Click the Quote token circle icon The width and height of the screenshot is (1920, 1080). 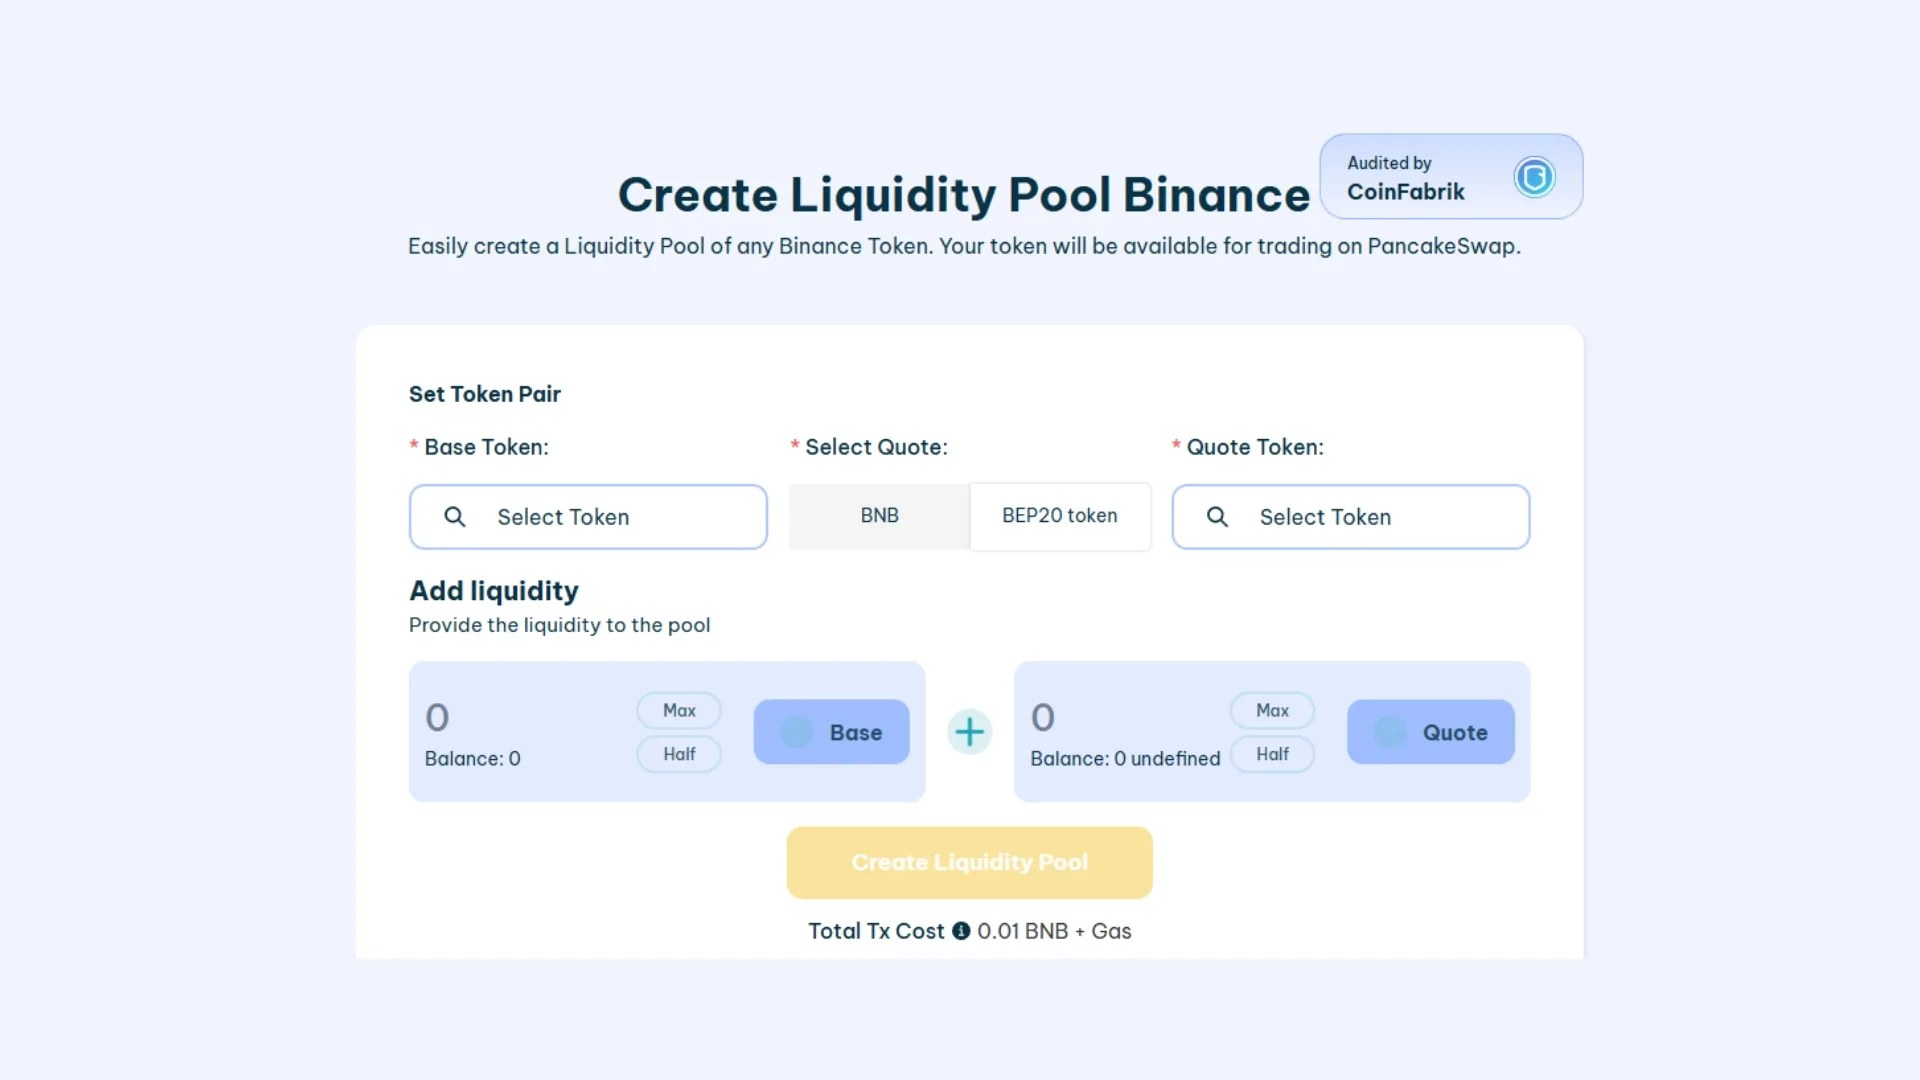pos(1390,732)
